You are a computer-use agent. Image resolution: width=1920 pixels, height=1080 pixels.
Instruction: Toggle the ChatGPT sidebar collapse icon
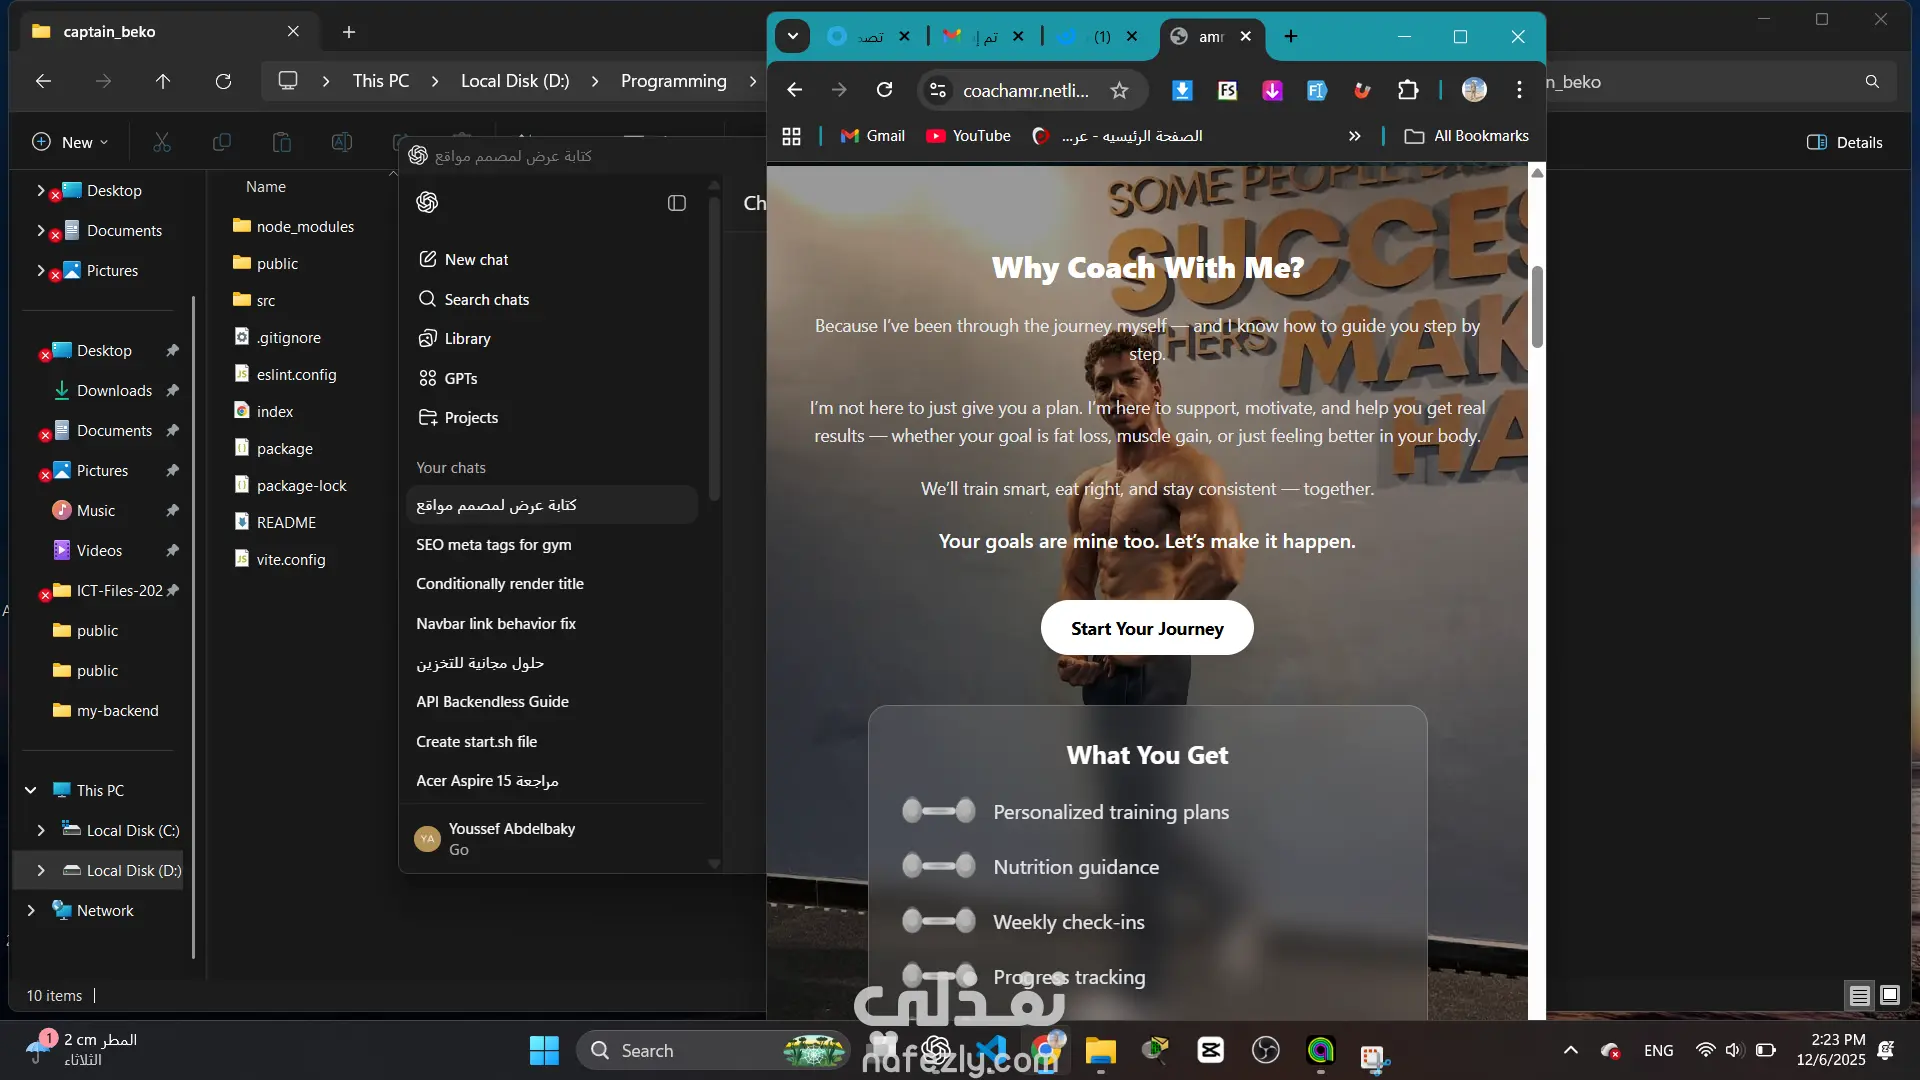click(677, 203)
